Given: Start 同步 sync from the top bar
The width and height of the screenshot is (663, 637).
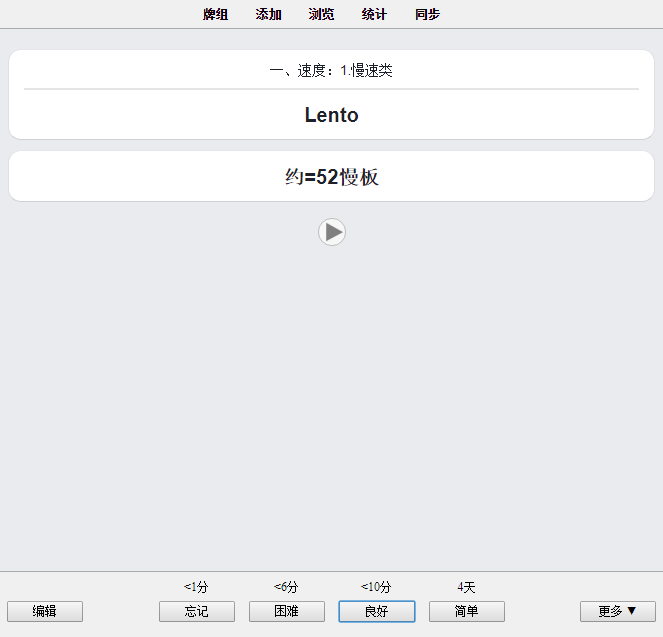Looking at the screenshot, I should pyautogui.click(x=427, y=14).
